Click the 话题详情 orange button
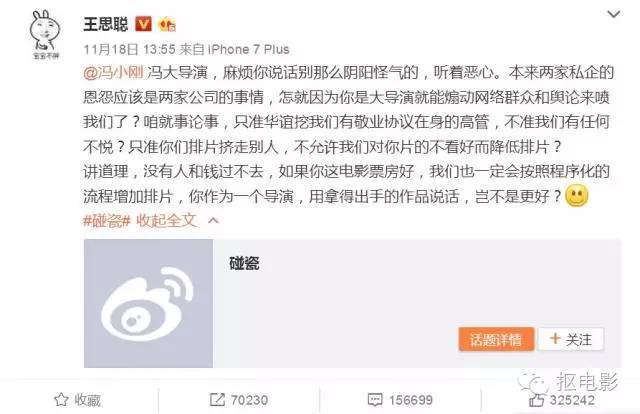Image resolution: width=640 pixels, height=414 pixels. [x=496, y=339]
